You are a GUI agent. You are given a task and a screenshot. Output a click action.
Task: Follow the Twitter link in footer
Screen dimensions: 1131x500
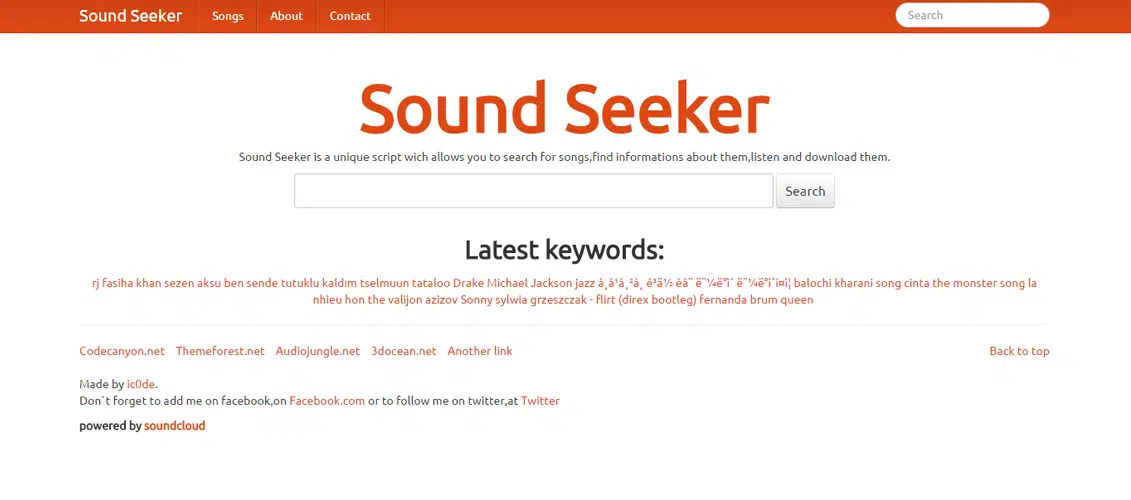(540, 401)
